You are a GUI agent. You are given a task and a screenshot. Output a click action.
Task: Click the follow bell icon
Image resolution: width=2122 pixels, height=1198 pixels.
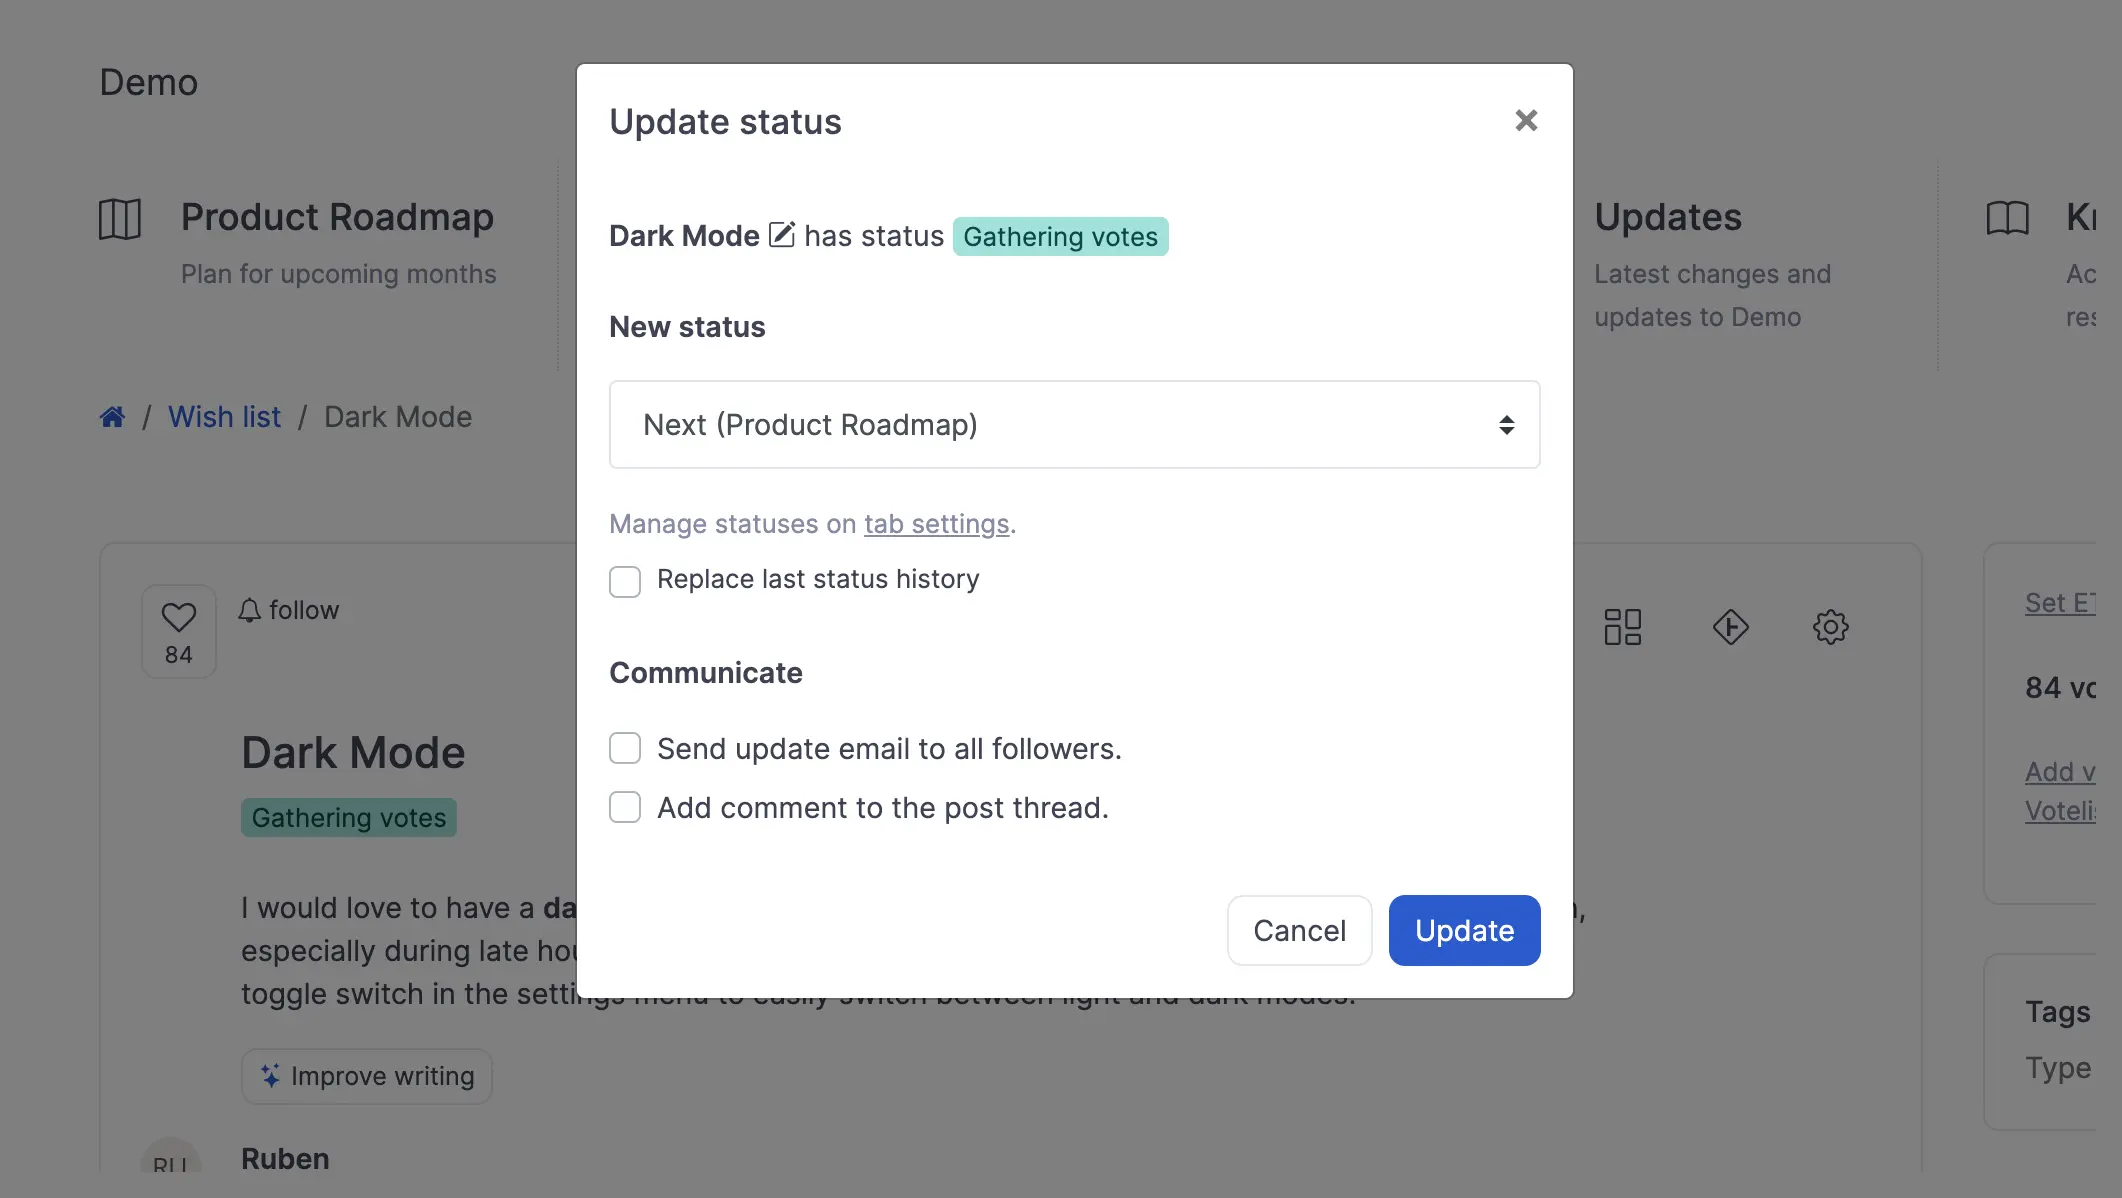point(249,610)
